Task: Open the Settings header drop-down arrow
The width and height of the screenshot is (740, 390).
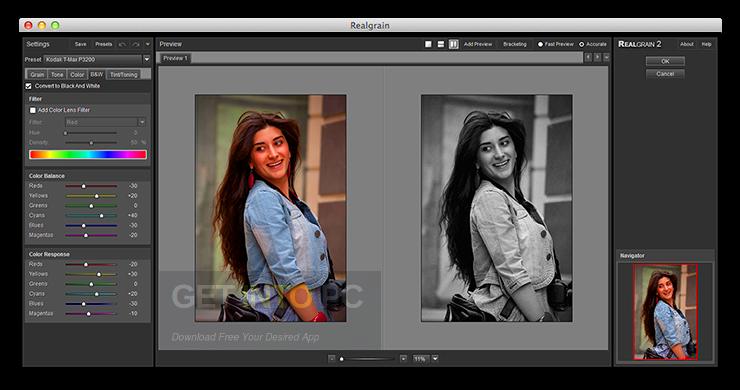Action: (x=148, y=44)
